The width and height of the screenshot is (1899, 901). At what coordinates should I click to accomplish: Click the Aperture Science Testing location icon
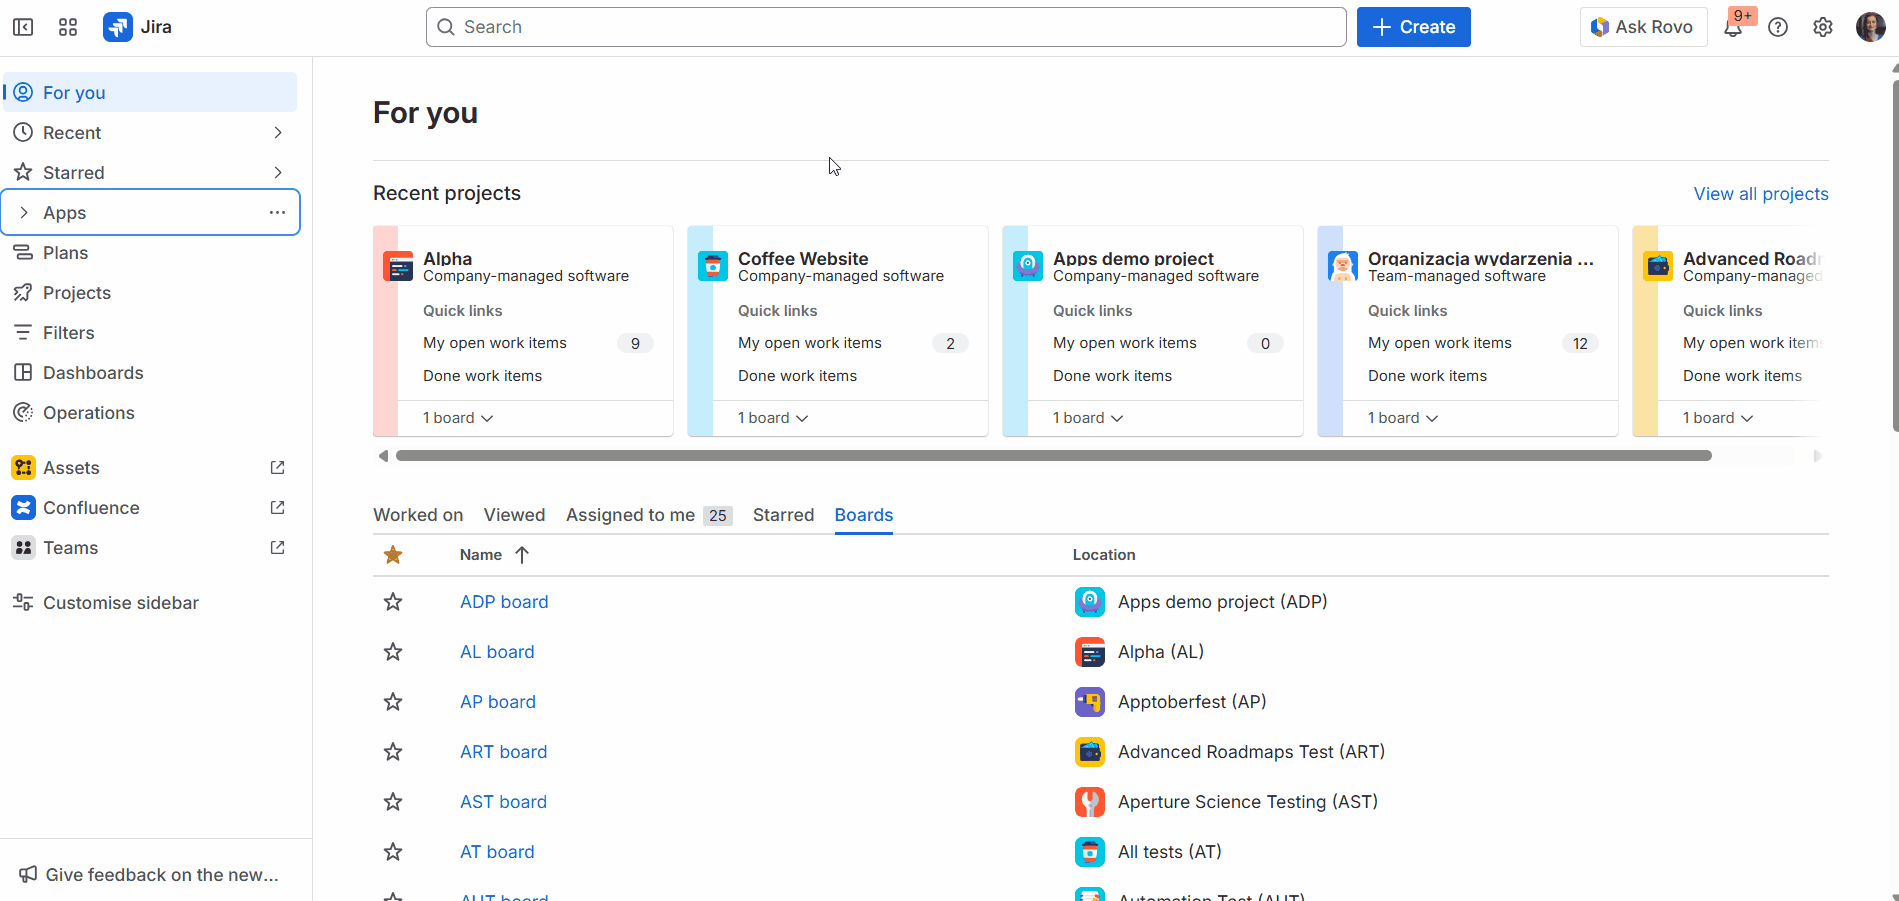(x=1090, y=802)
